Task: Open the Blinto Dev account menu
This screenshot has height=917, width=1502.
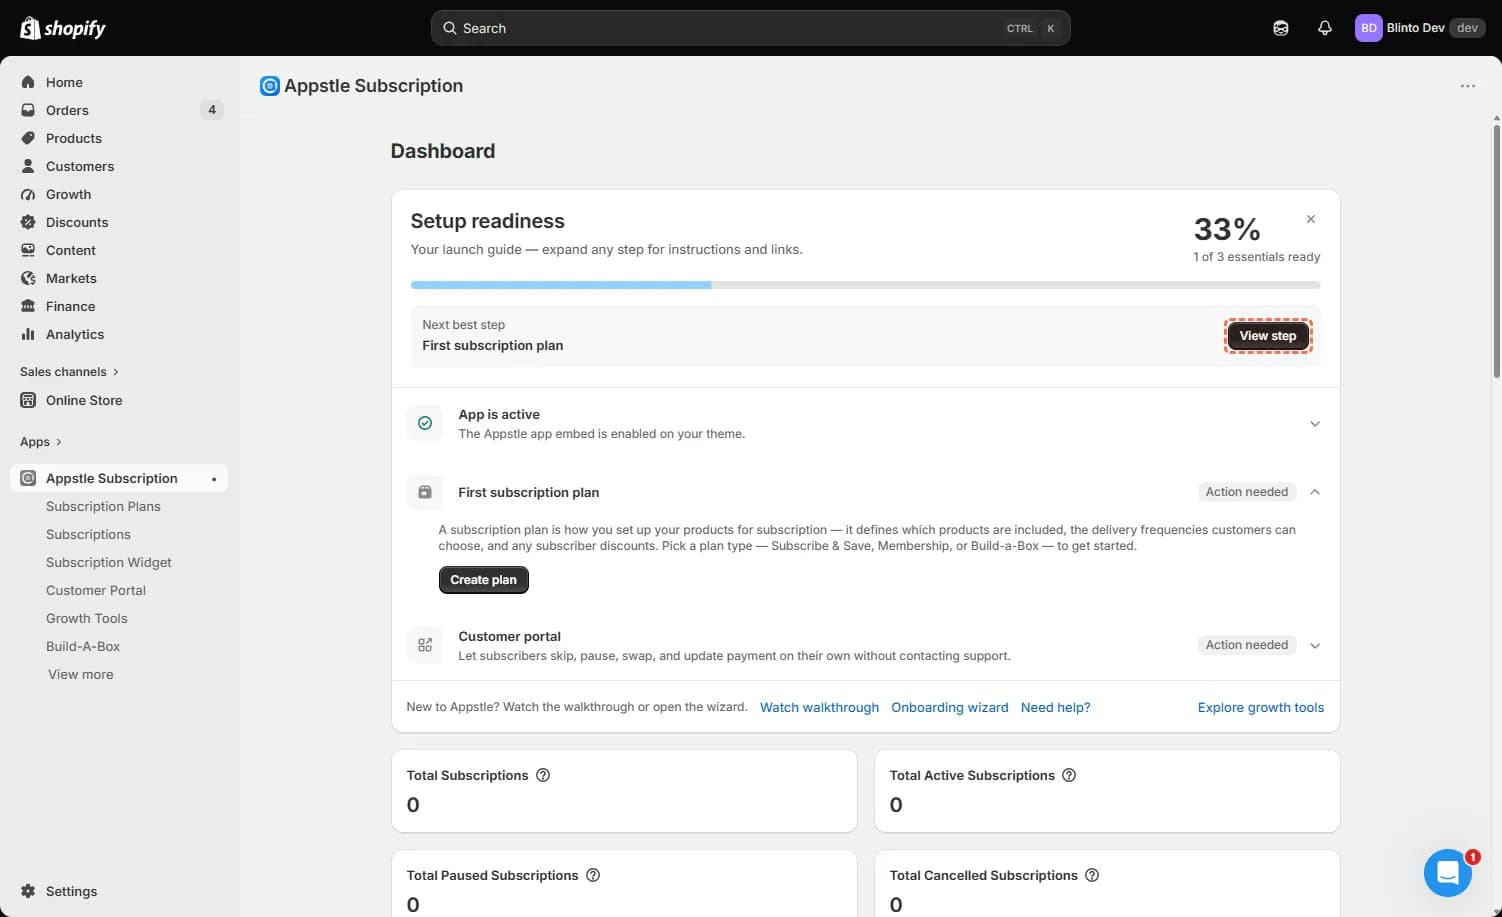Action: click(x=1420, y=28)
